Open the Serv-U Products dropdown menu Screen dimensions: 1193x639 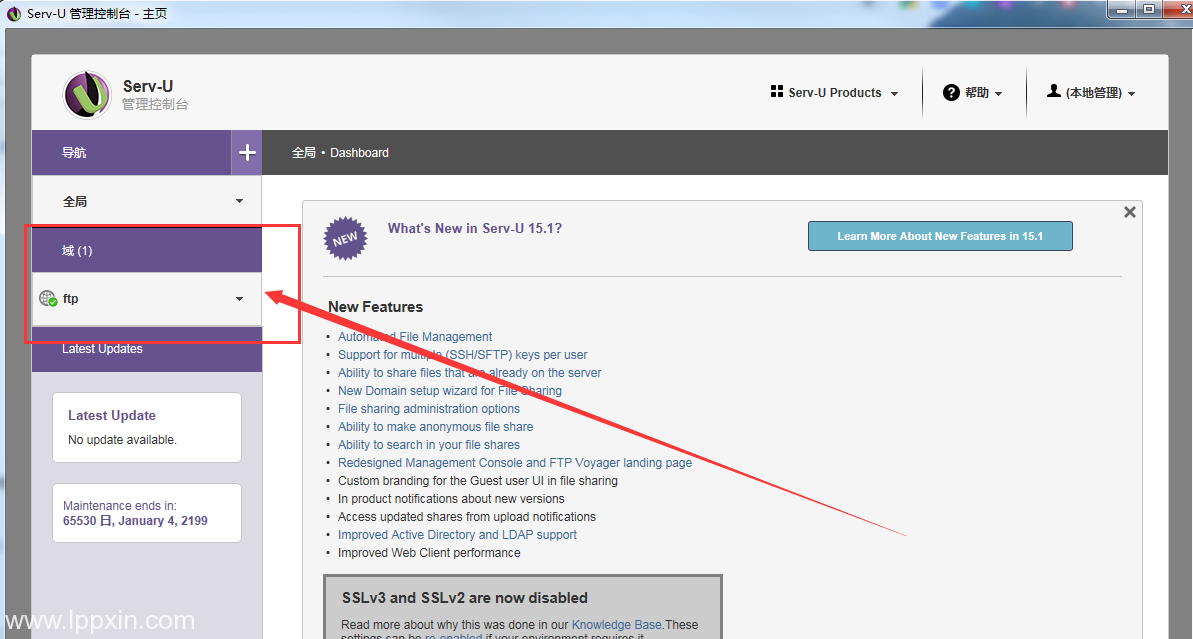point(835,93)
